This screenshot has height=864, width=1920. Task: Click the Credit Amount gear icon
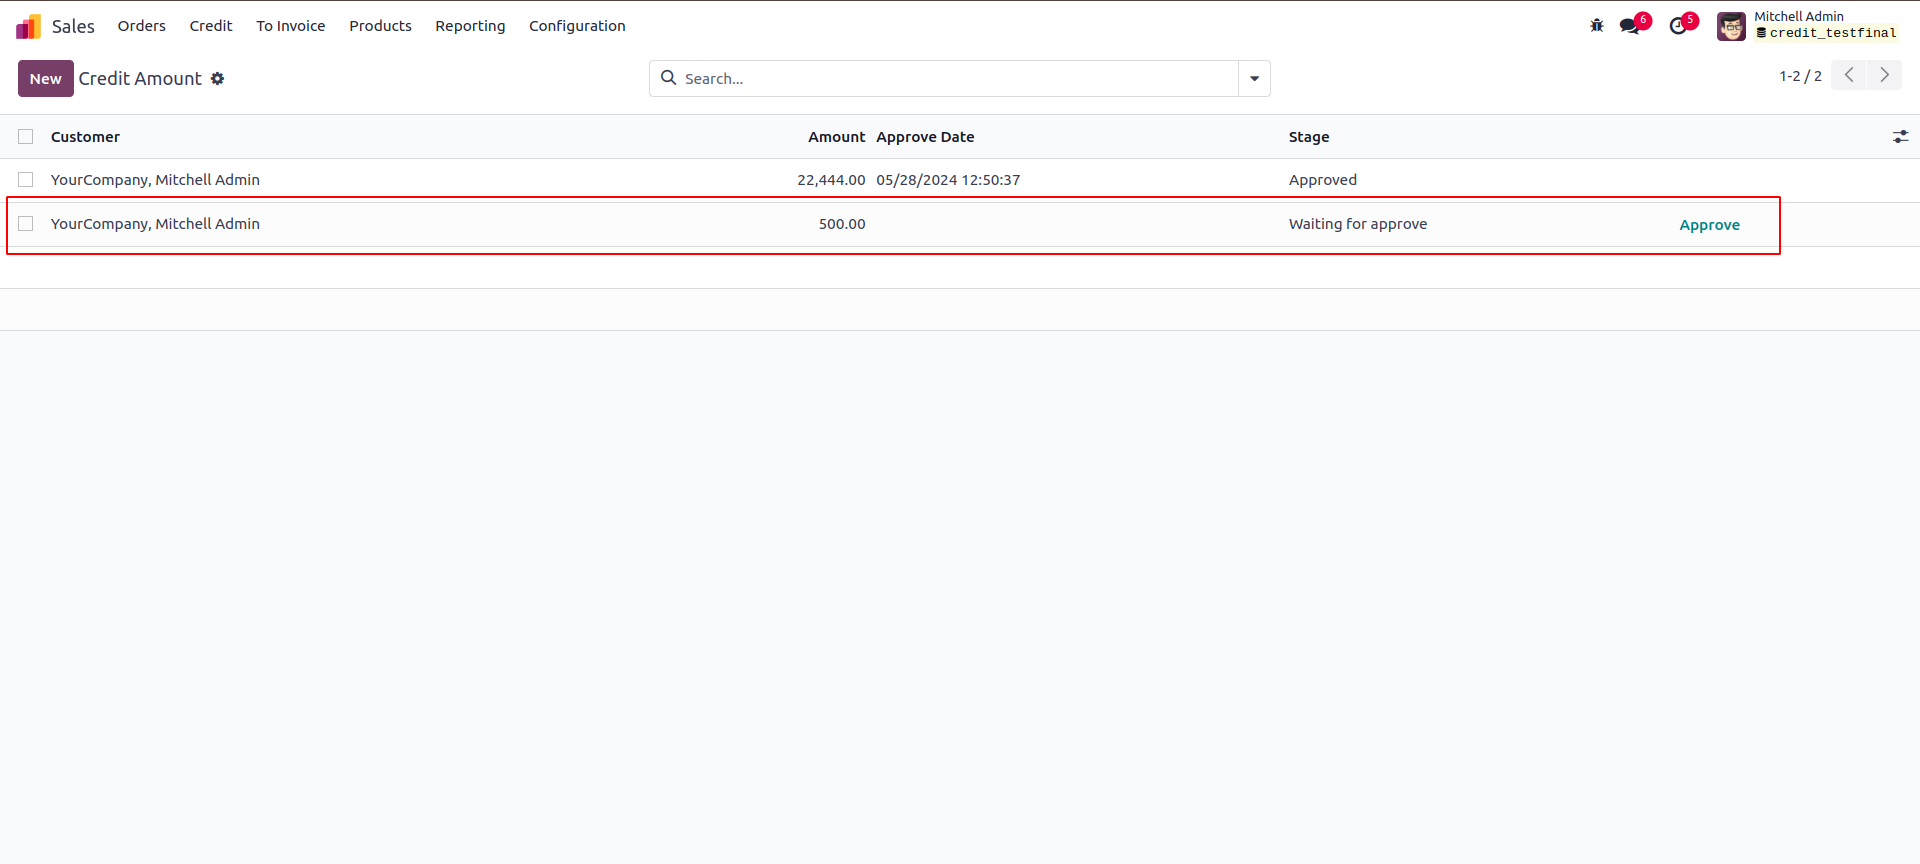click(217, 79)
